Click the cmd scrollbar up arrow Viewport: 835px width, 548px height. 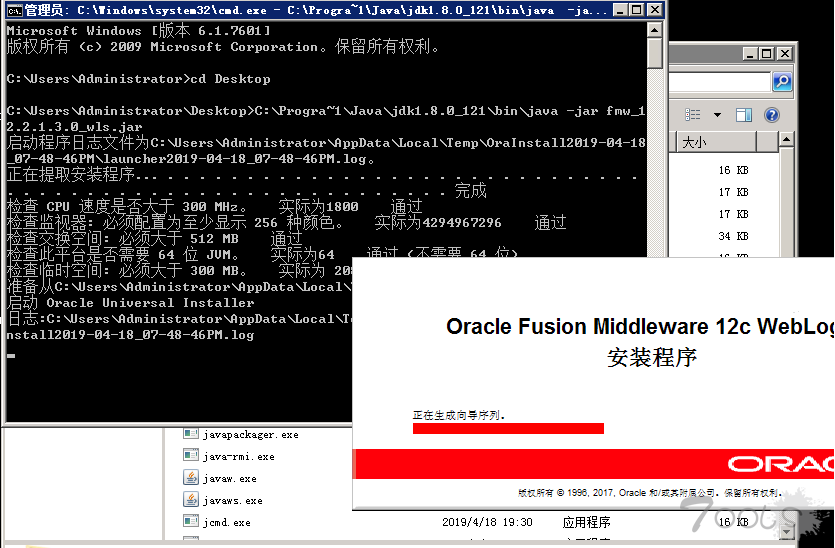[x=655, y=29]
